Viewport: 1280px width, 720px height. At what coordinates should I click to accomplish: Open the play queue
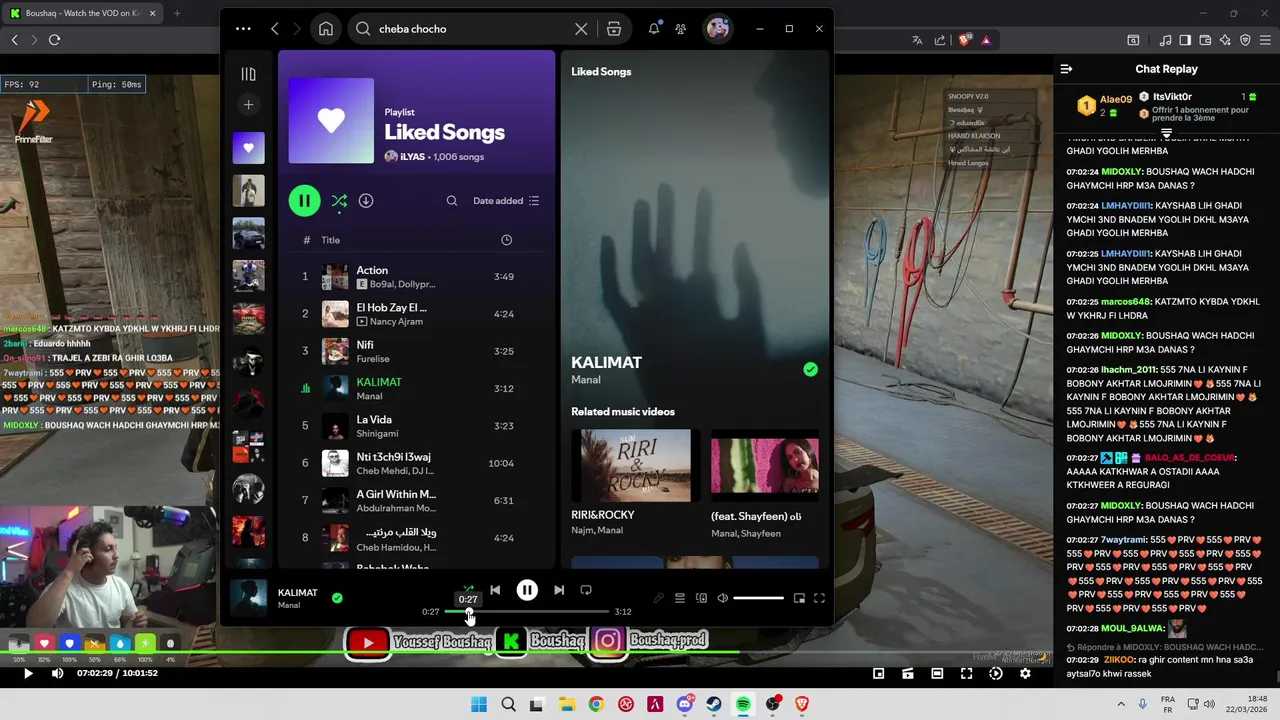click(680, 598)
